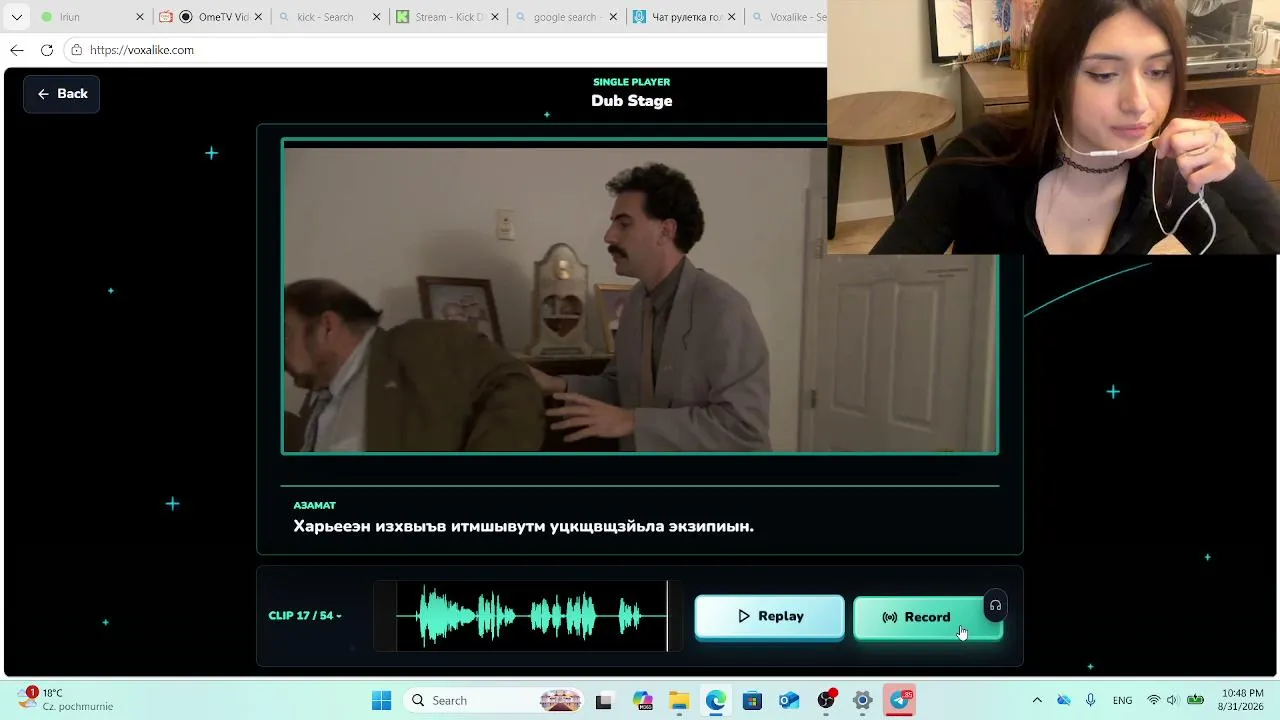Viewport: 1280px width, 720px height.
Task: Open the weather widget showing 18°C
Action: 66,699
